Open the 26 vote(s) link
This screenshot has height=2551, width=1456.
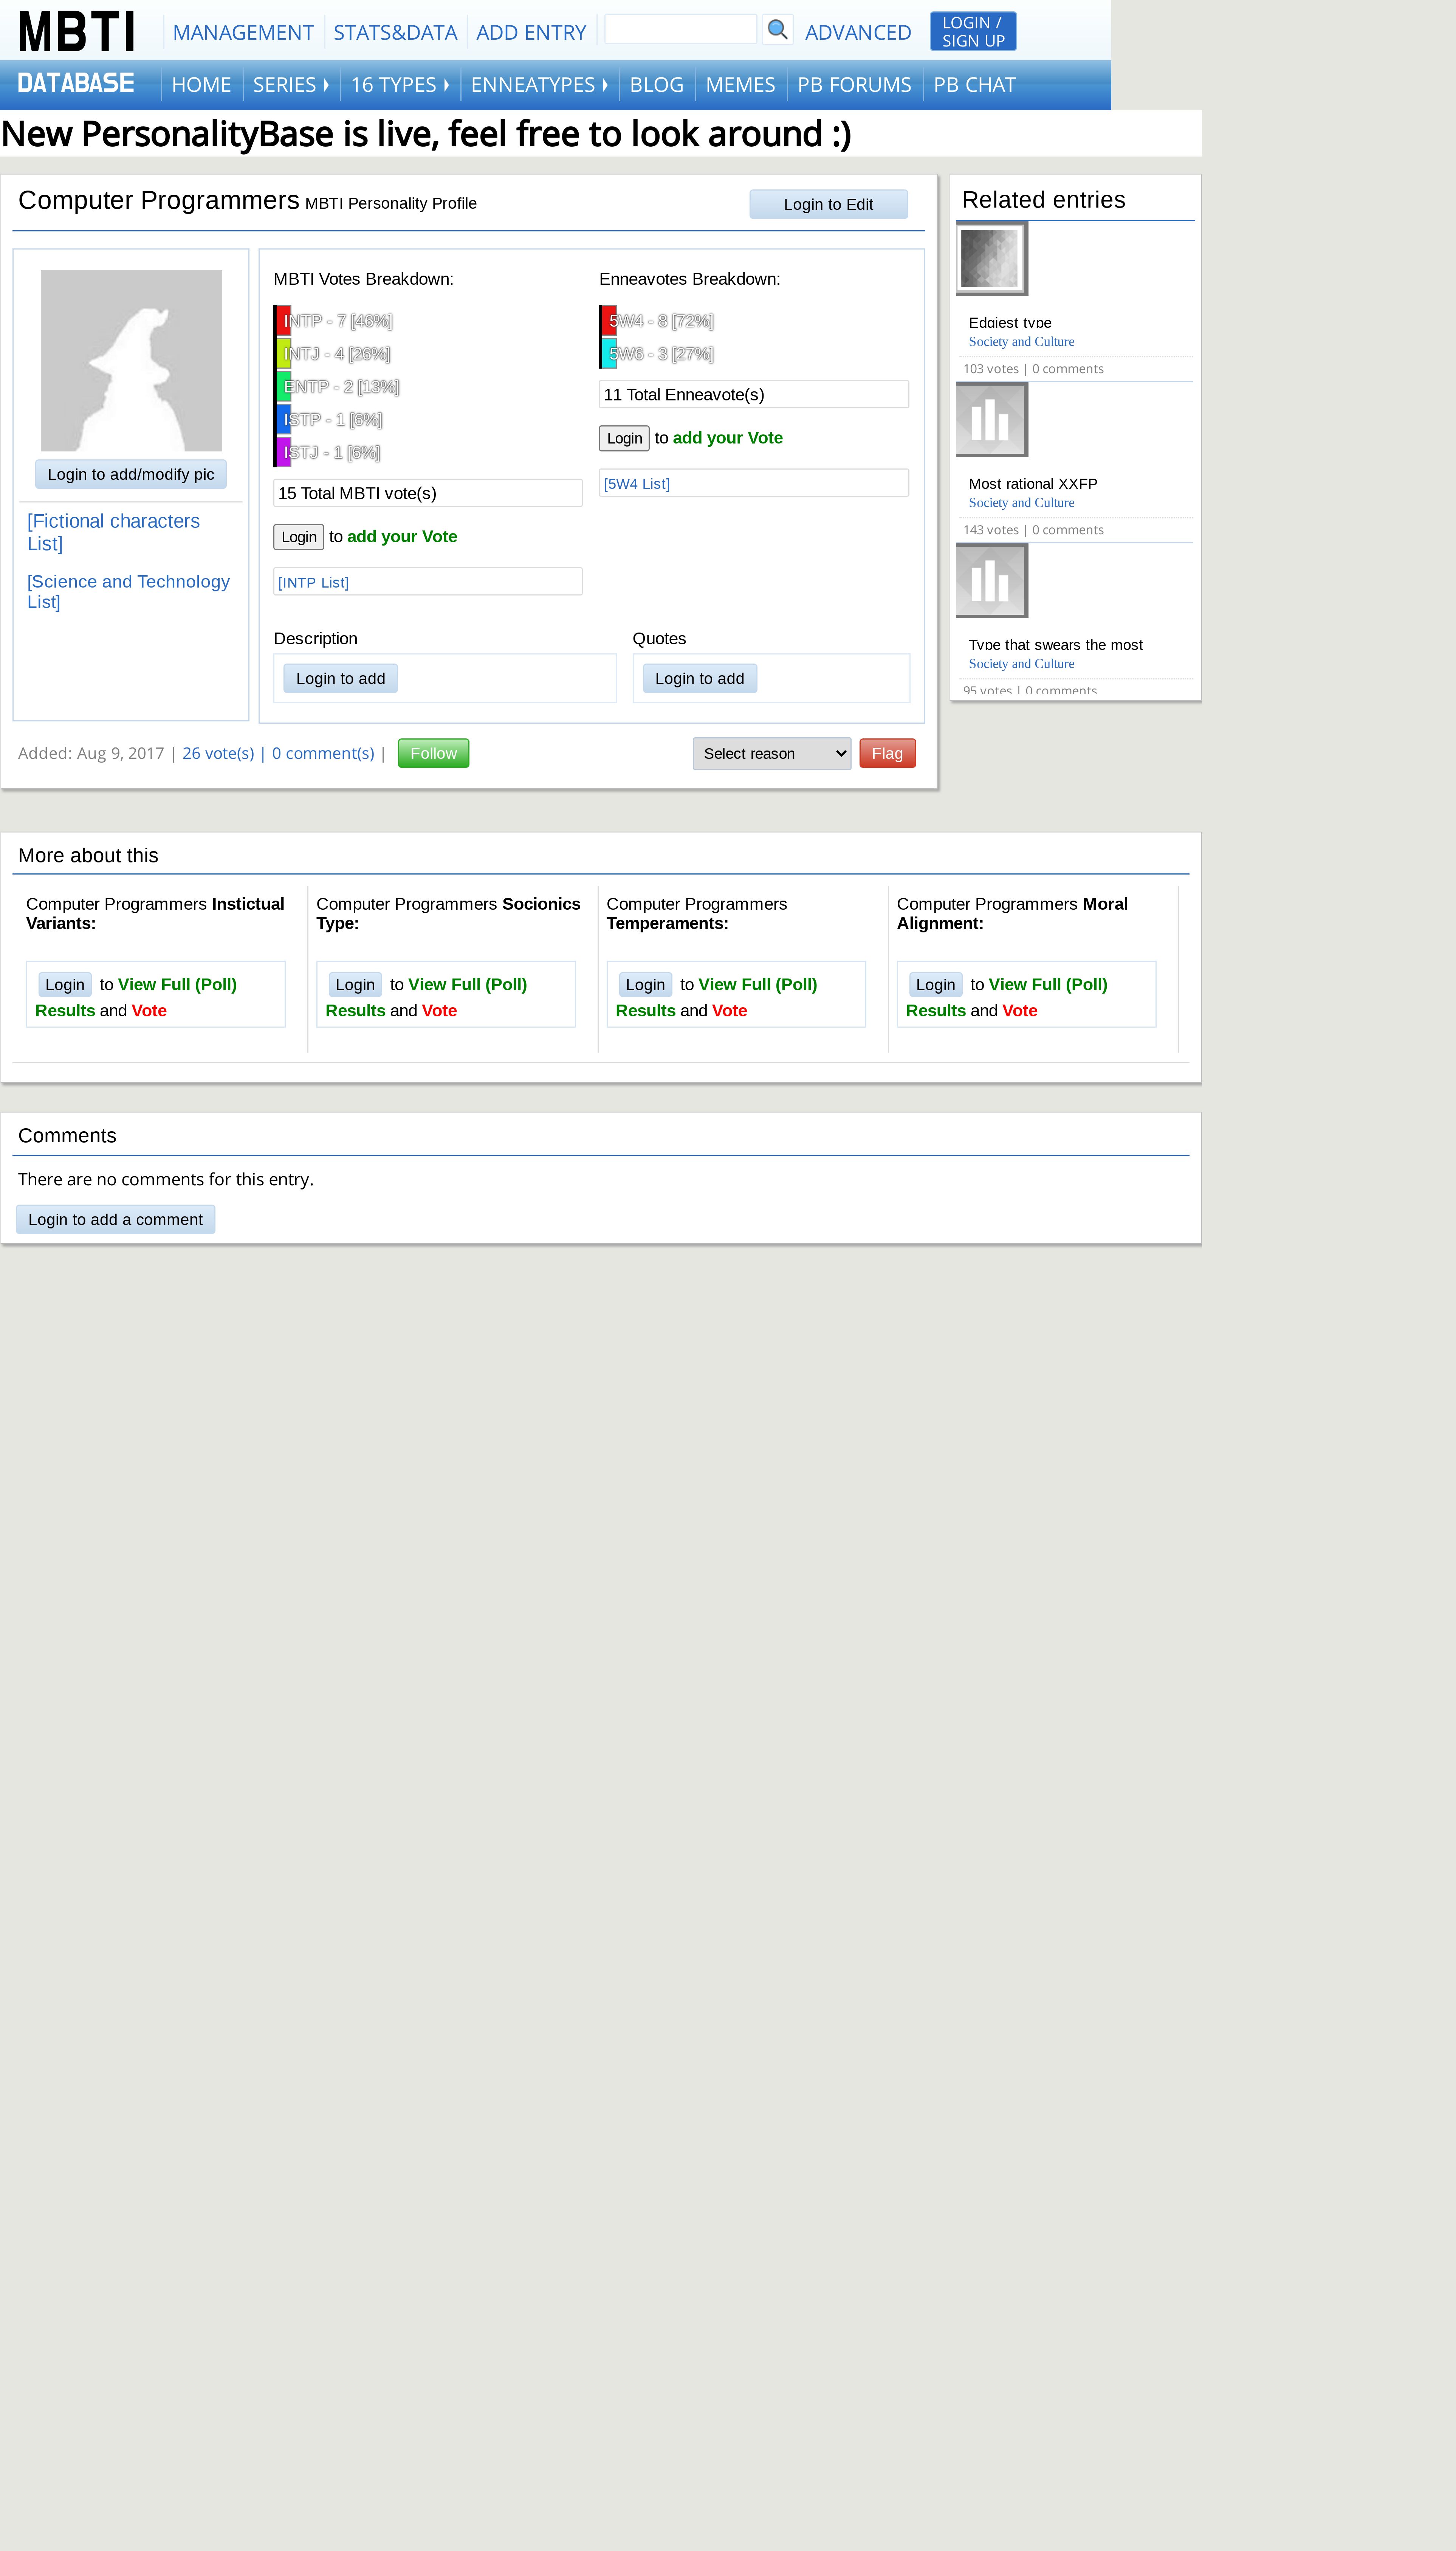218,753
